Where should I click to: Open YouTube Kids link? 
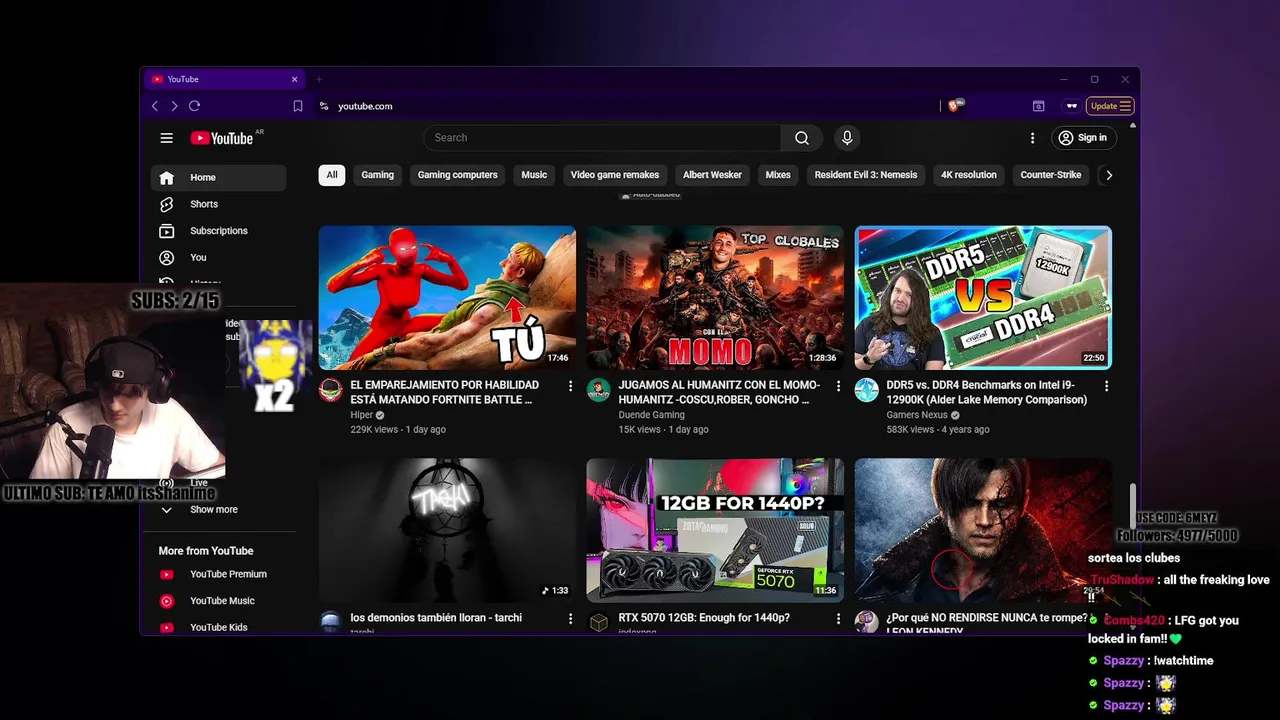click(x=218, y=627)
